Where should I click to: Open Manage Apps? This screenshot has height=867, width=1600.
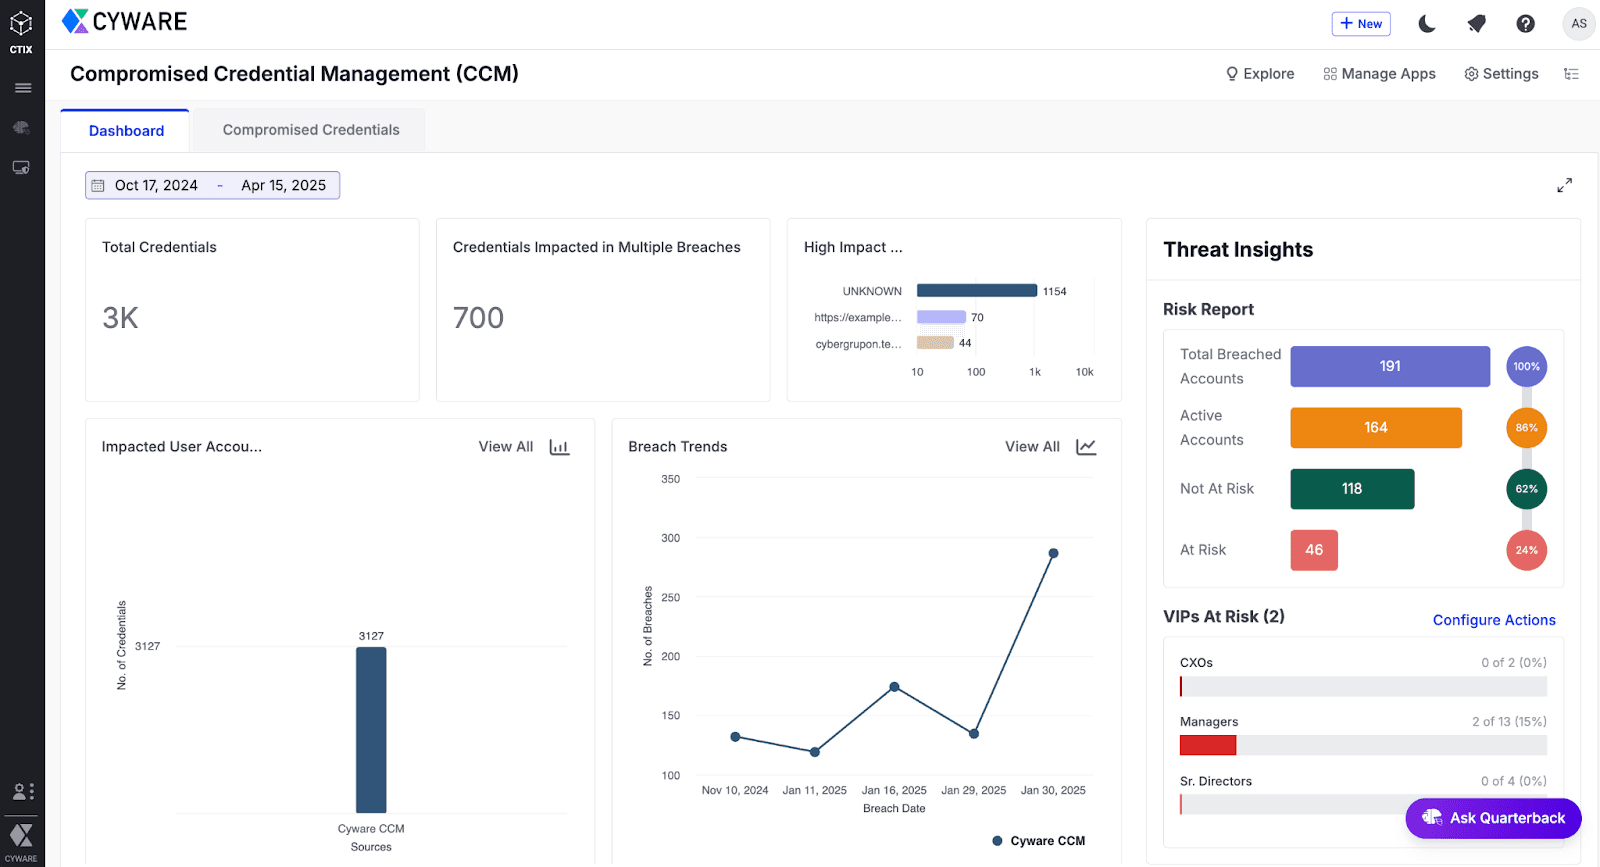coord(1379,74)
